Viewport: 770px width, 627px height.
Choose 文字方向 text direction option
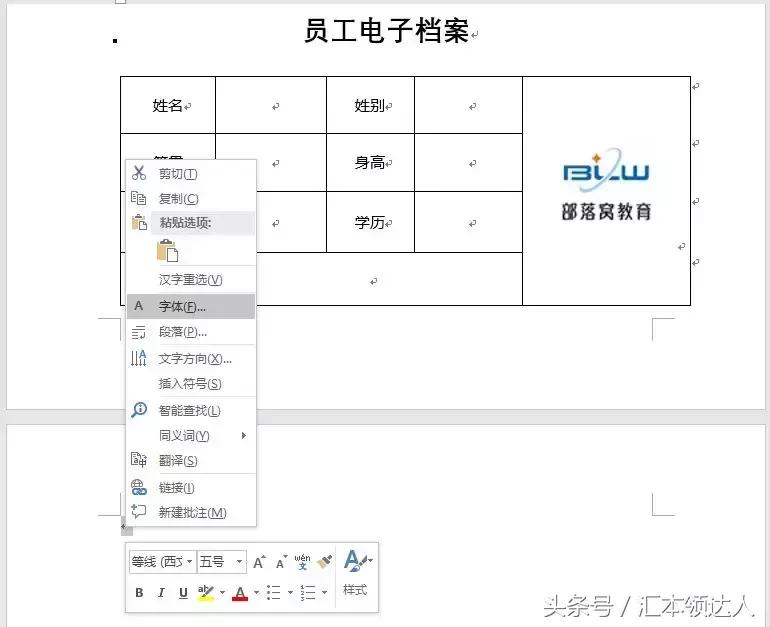pos(191,358)
